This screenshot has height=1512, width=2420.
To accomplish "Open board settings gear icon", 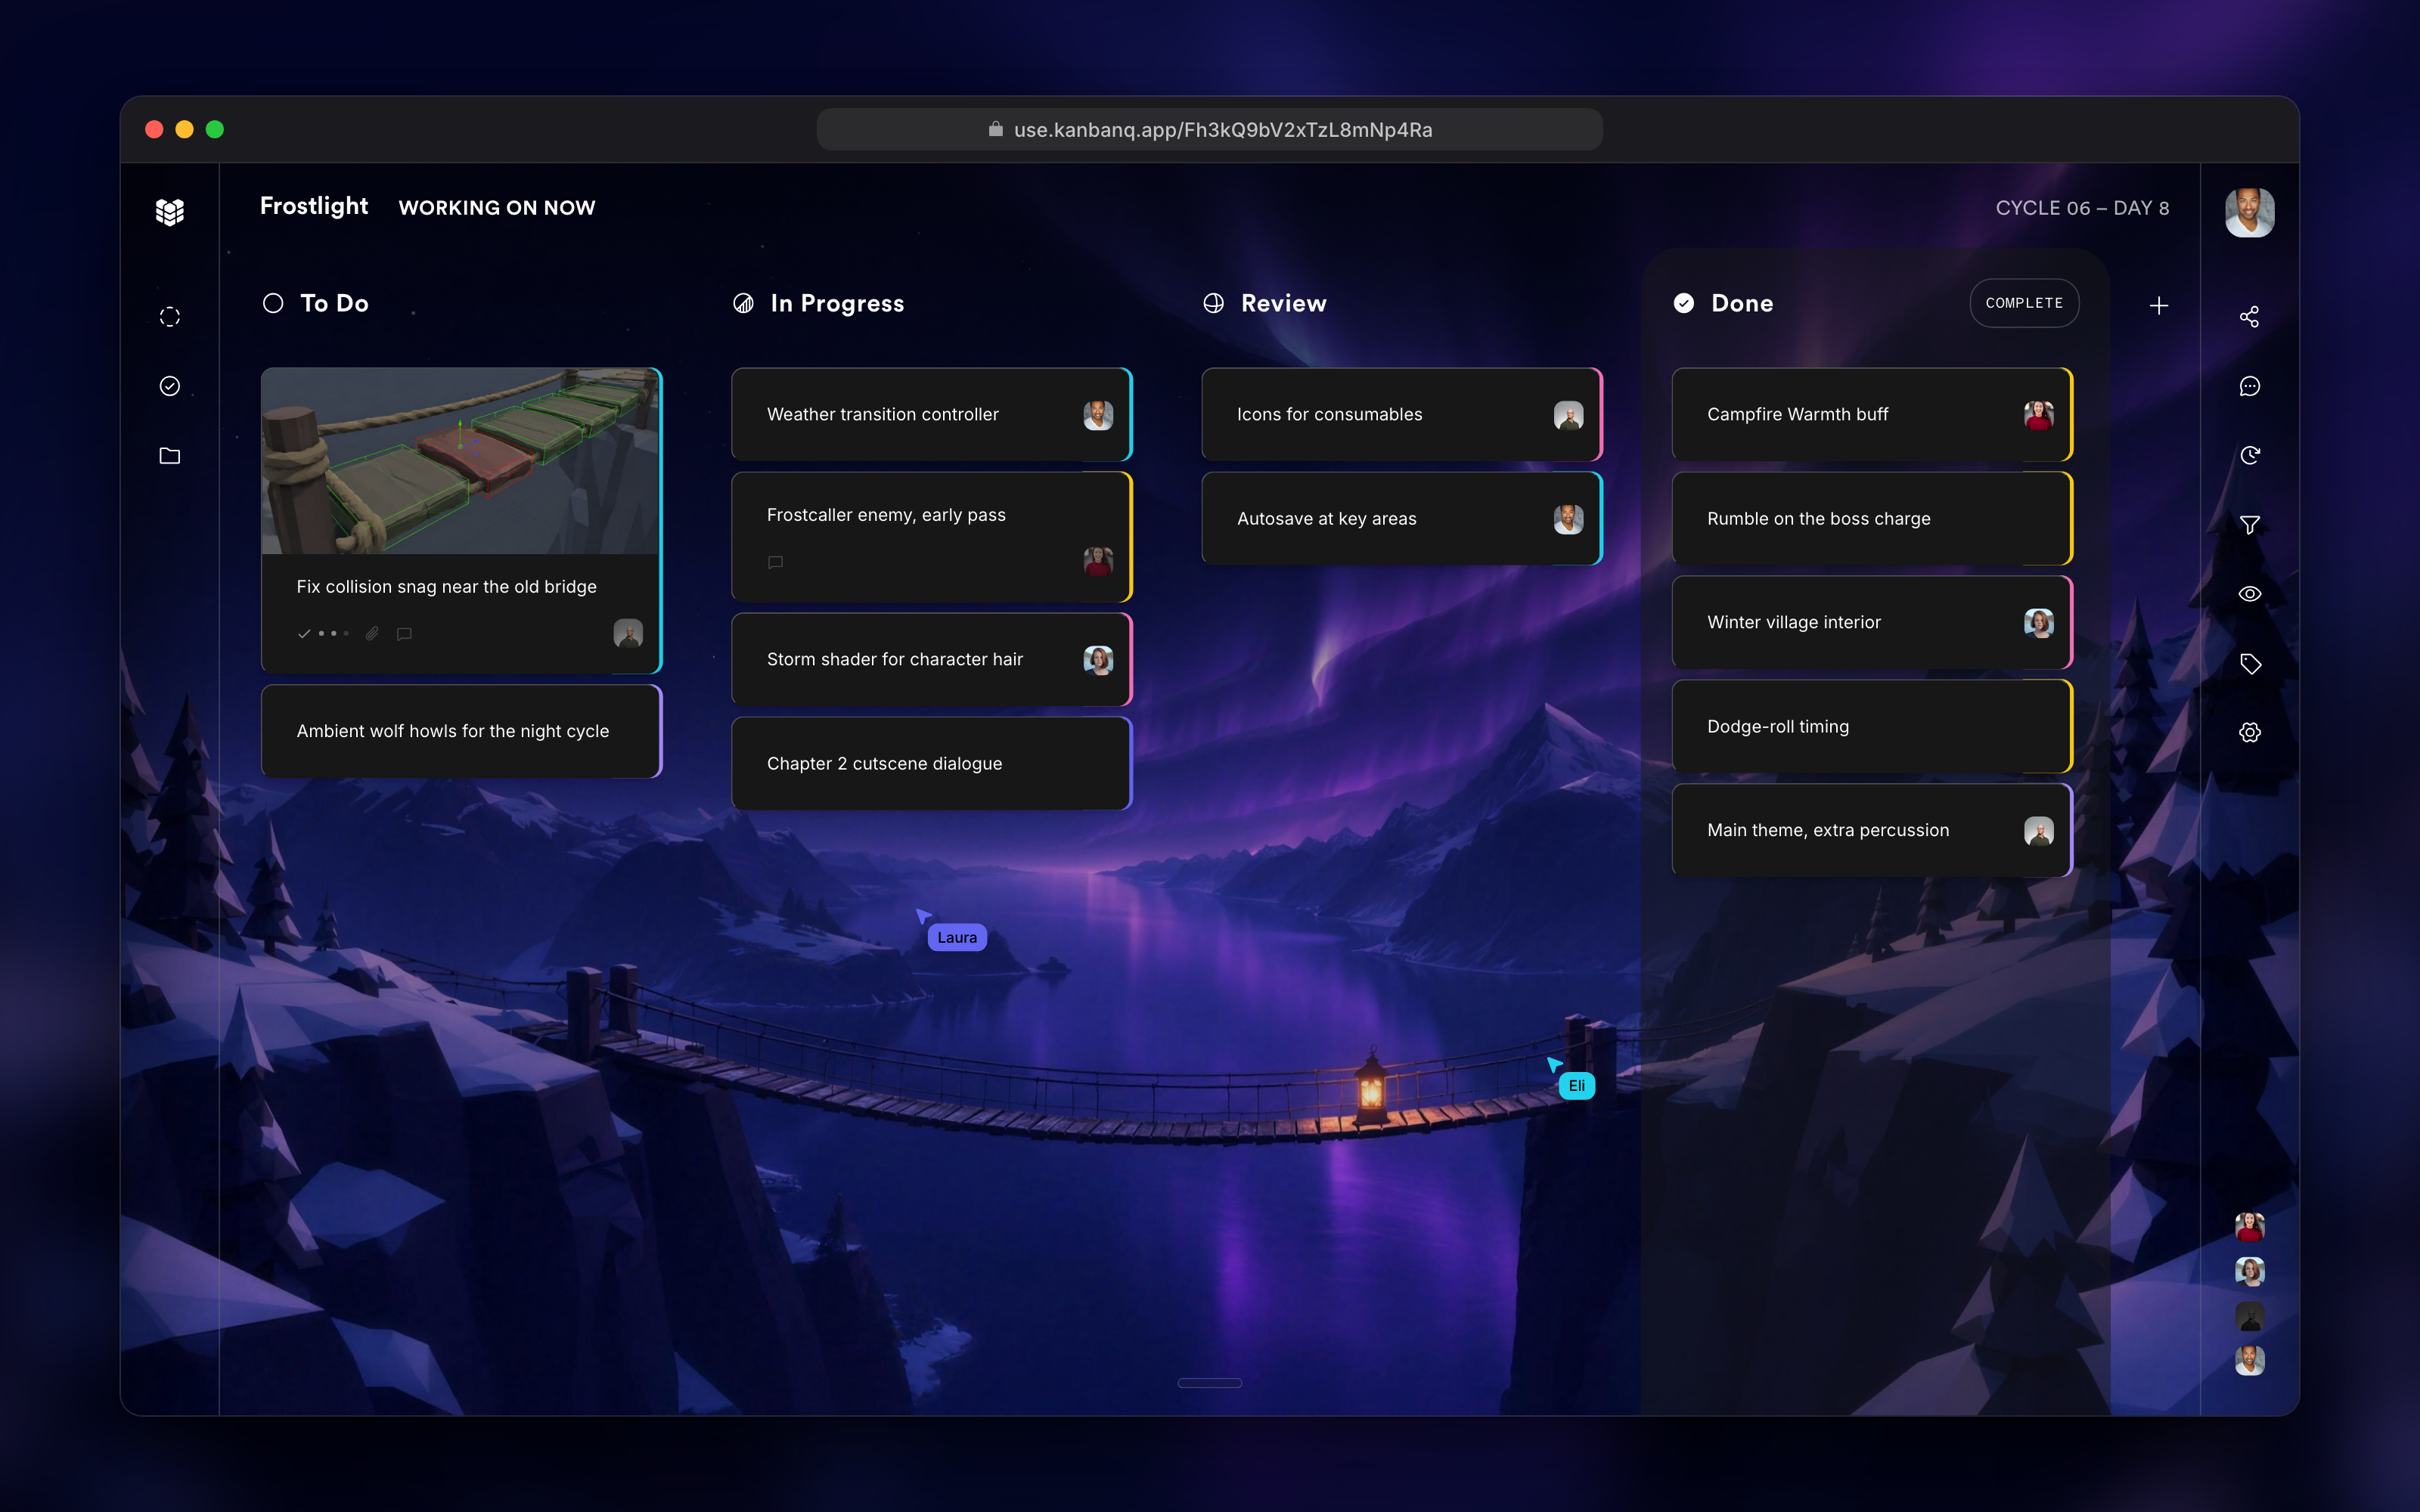I will click(x=2249, y=733).
